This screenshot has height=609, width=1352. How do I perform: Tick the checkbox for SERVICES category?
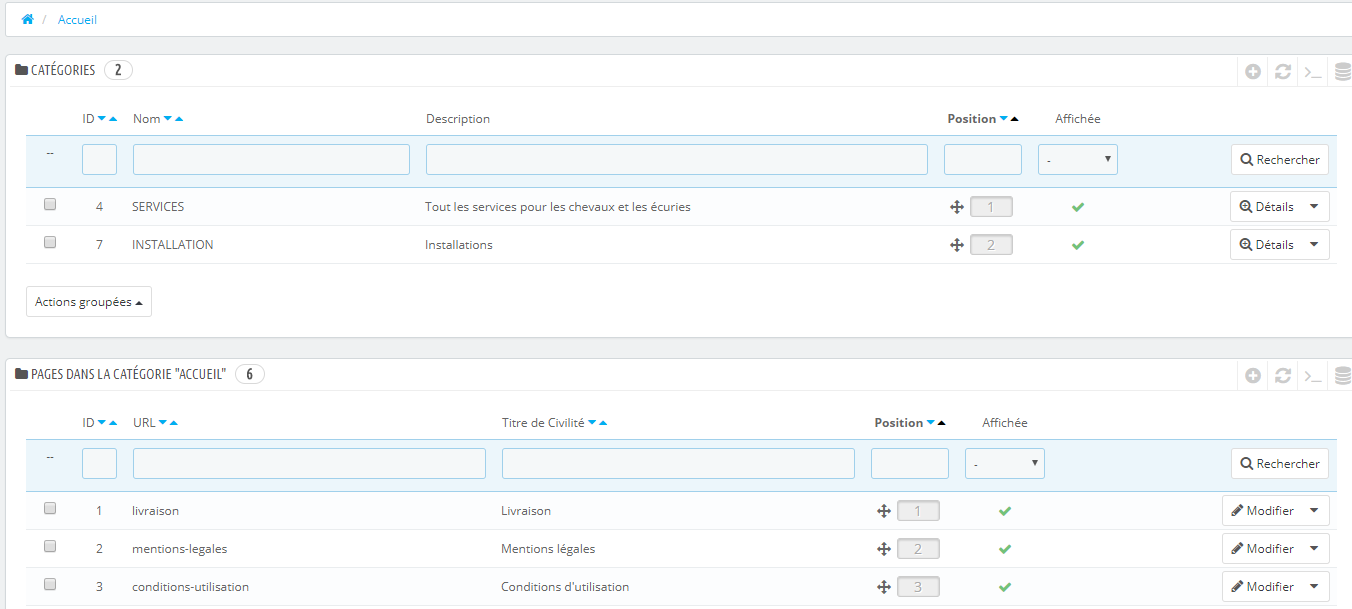(50, 204)
